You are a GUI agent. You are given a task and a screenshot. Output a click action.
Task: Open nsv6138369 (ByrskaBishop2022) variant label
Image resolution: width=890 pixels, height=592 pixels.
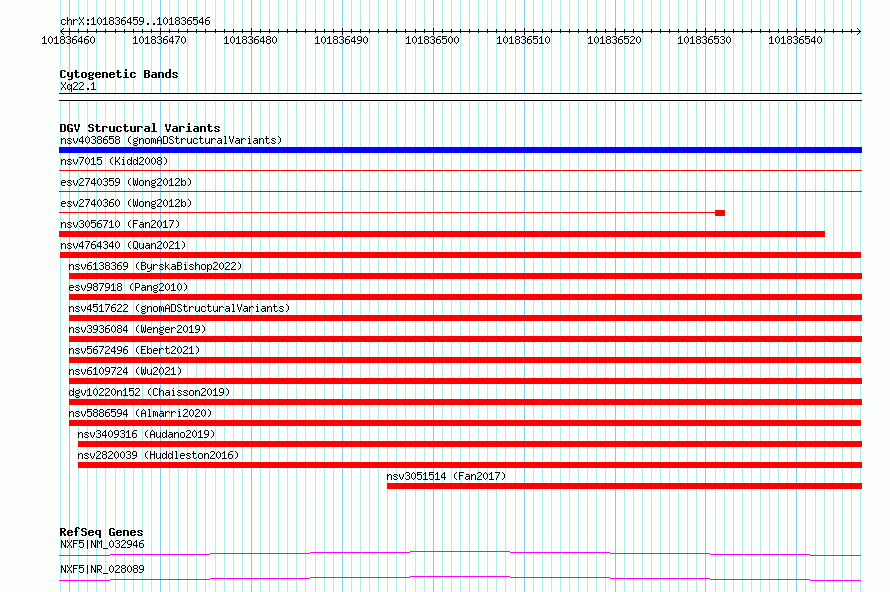point(155,266)
